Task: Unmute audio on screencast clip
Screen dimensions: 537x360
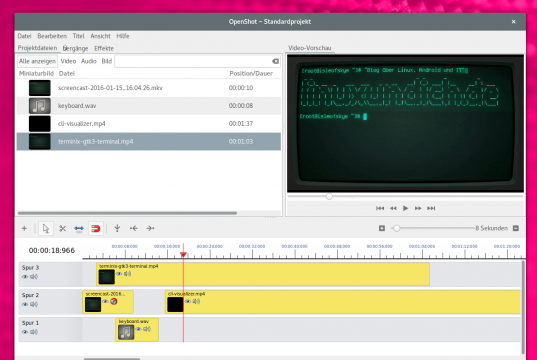Action: pos(114,301)
